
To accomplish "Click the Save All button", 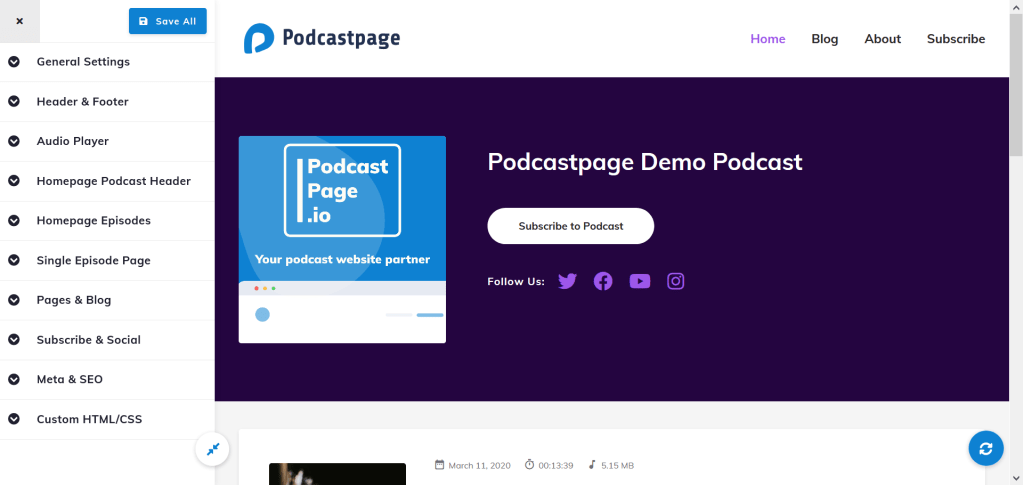I will (168, 21).
